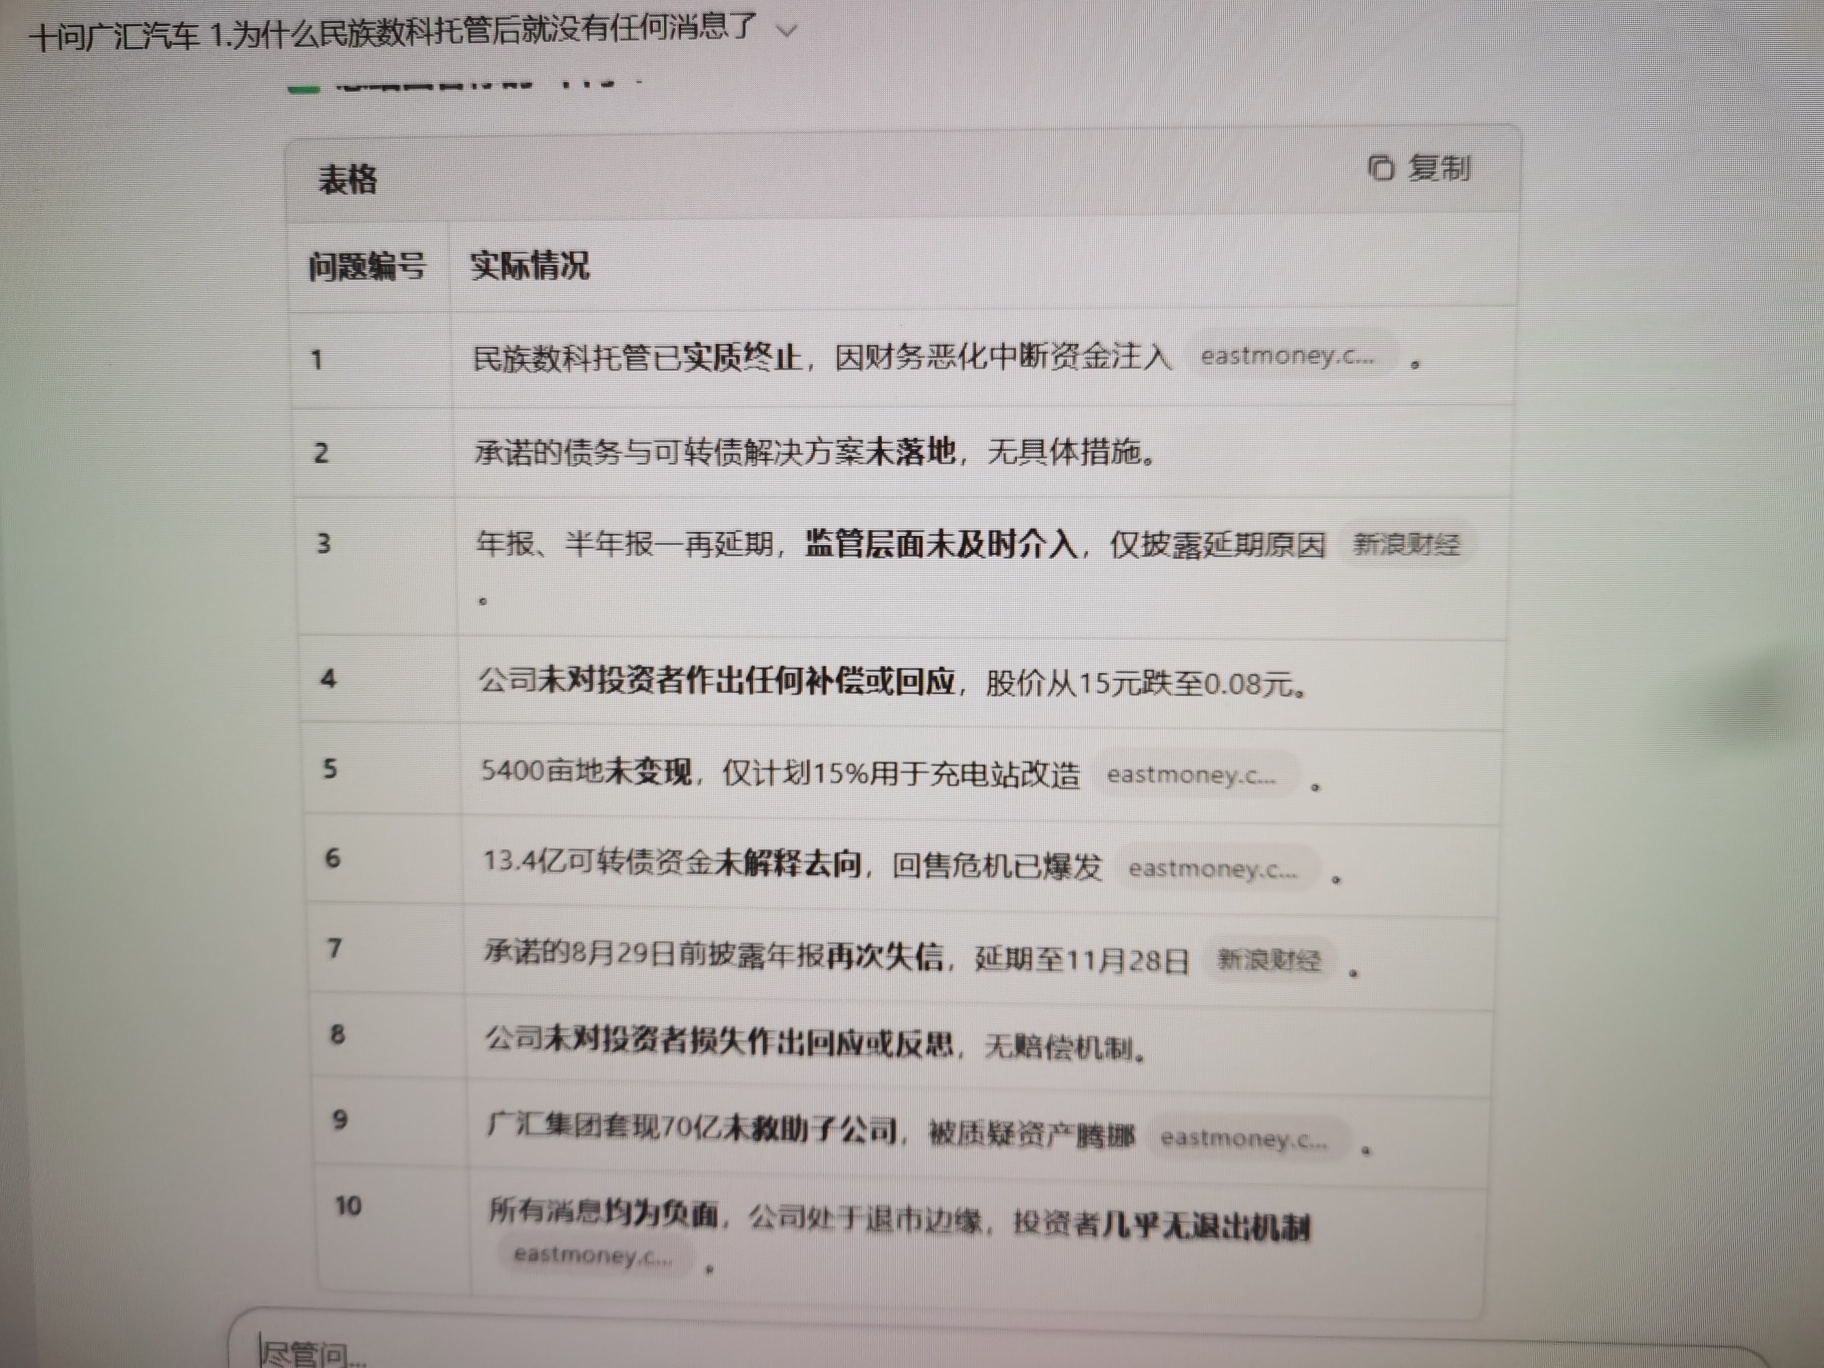Click row 9 text 广汇集团套现70亿未救助子公司
This screenshot has width=1824, height=1368.
[x=692, y=1128]
